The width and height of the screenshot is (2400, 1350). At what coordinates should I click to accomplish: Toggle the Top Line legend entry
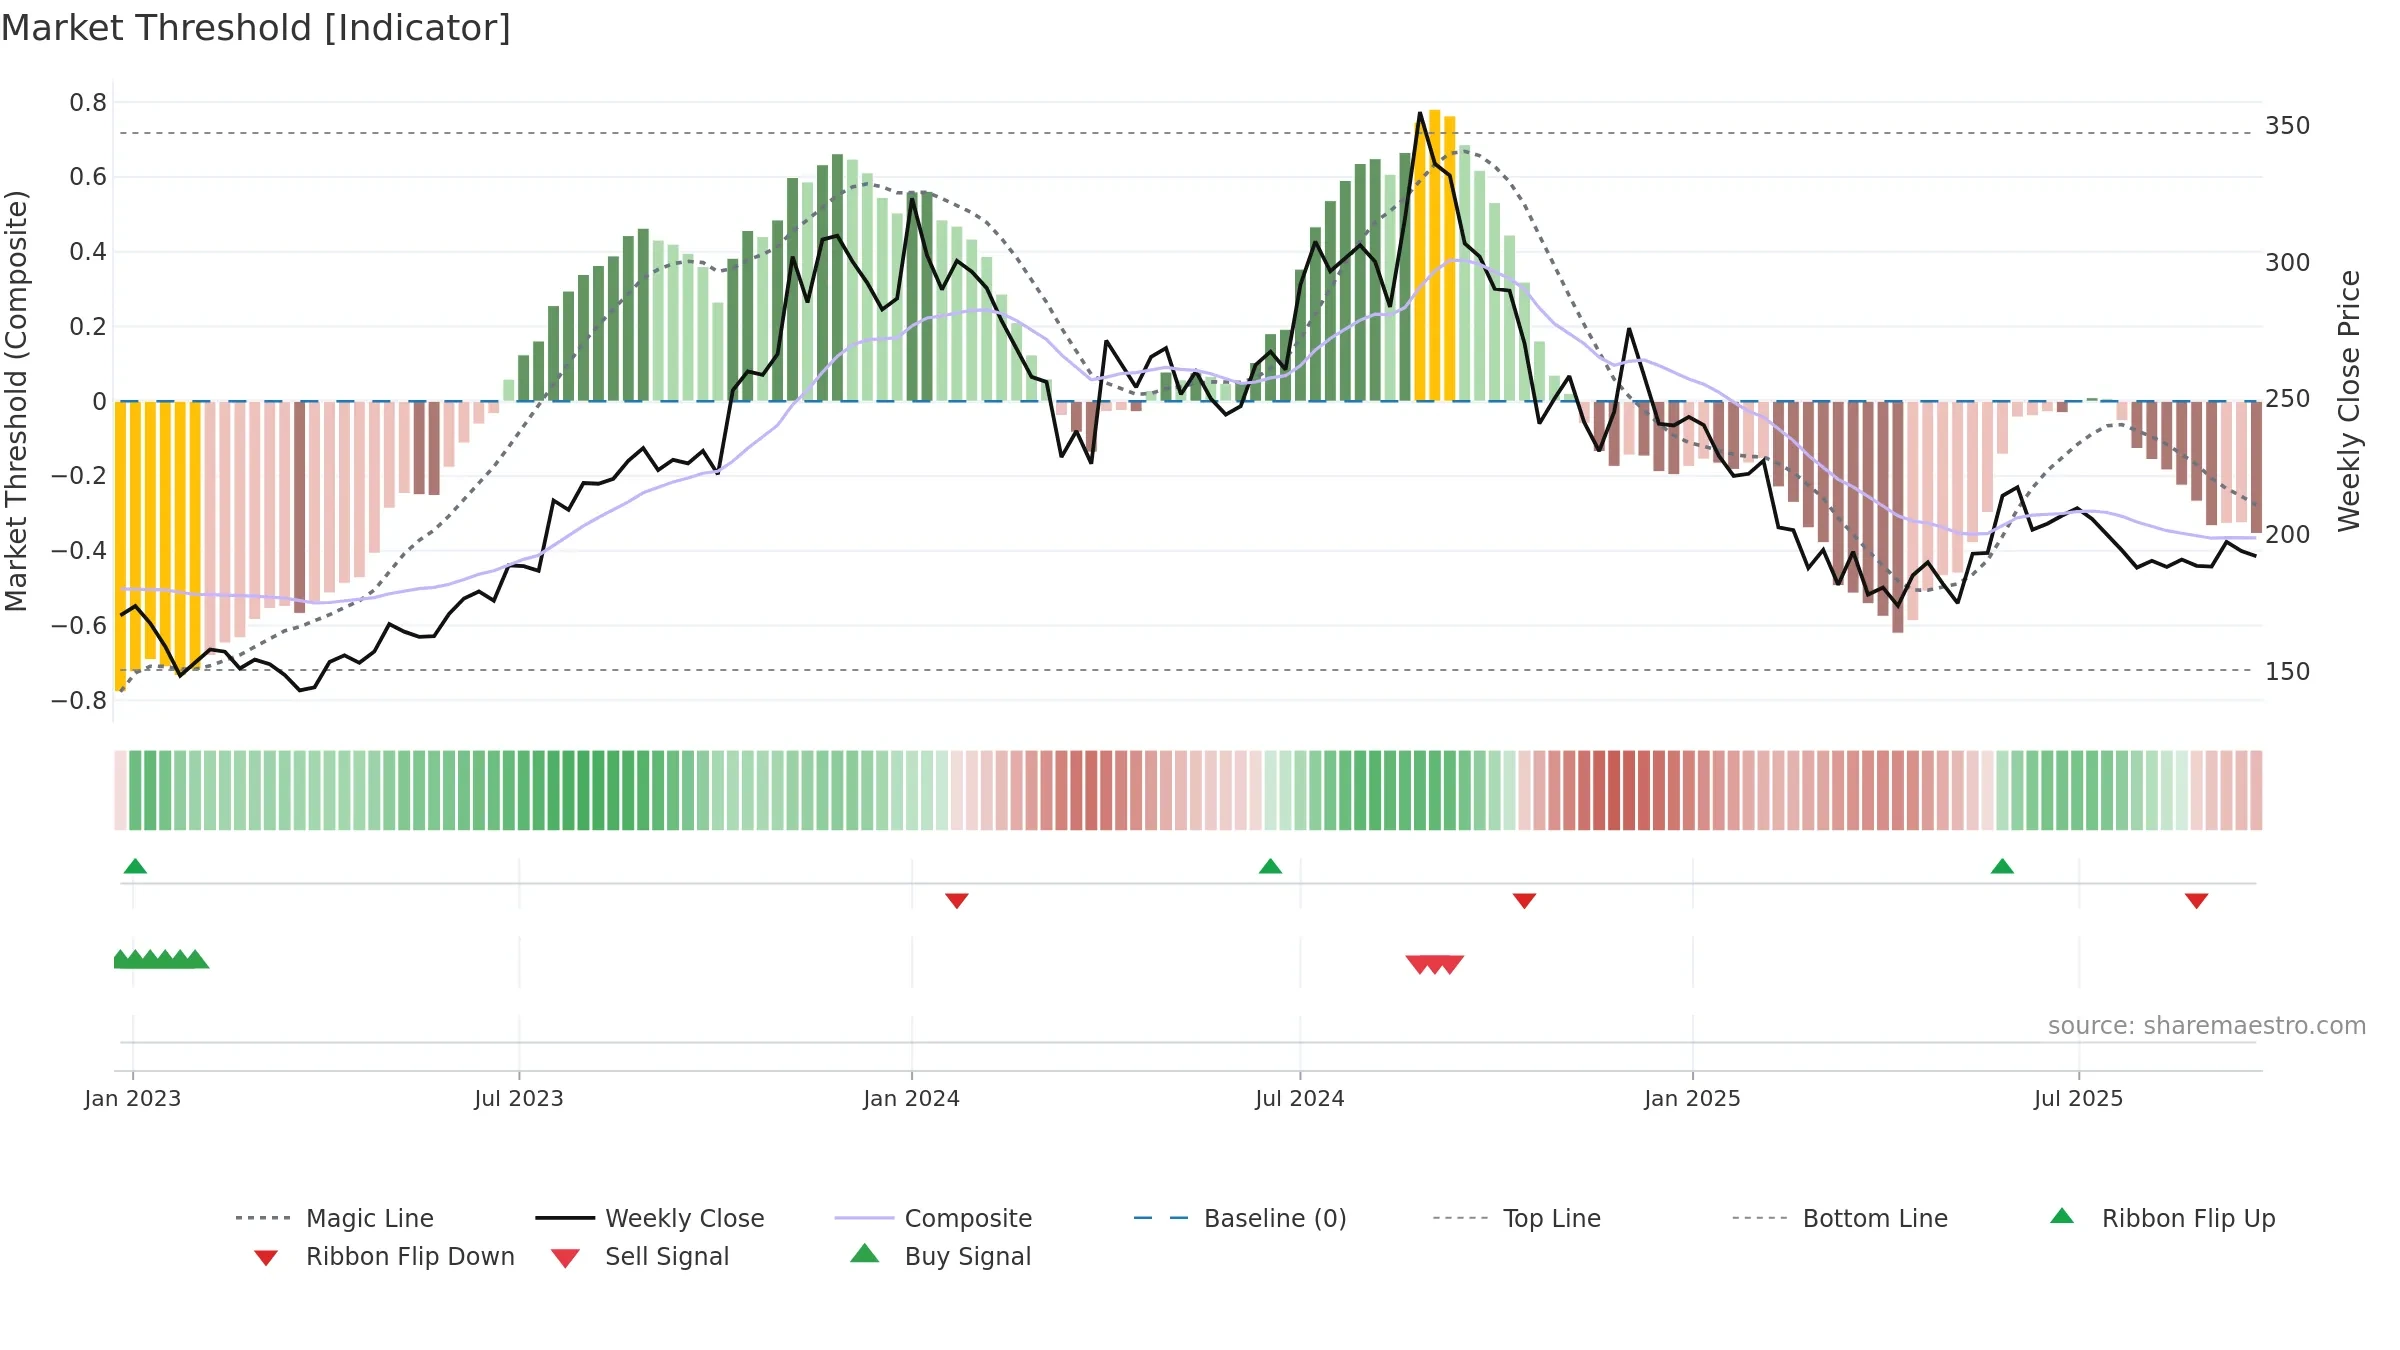[1516, 1218]
